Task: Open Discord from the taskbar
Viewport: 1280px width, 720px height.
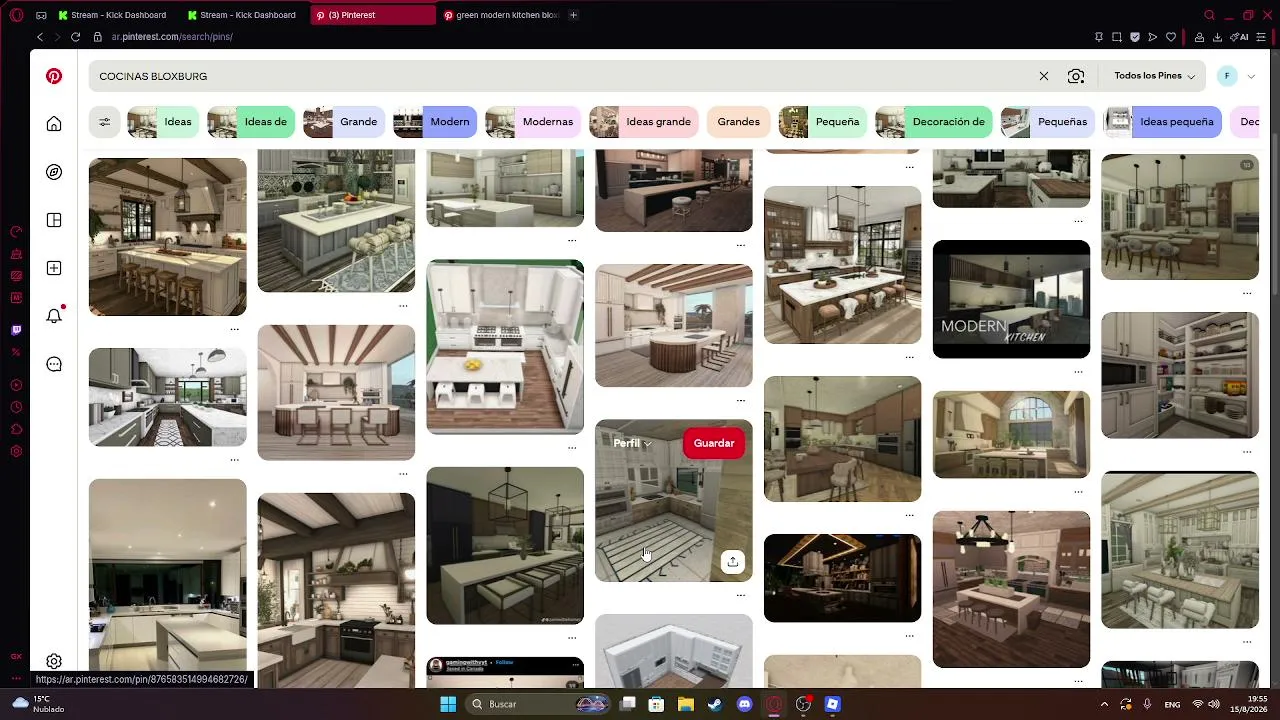Action: 744,704
